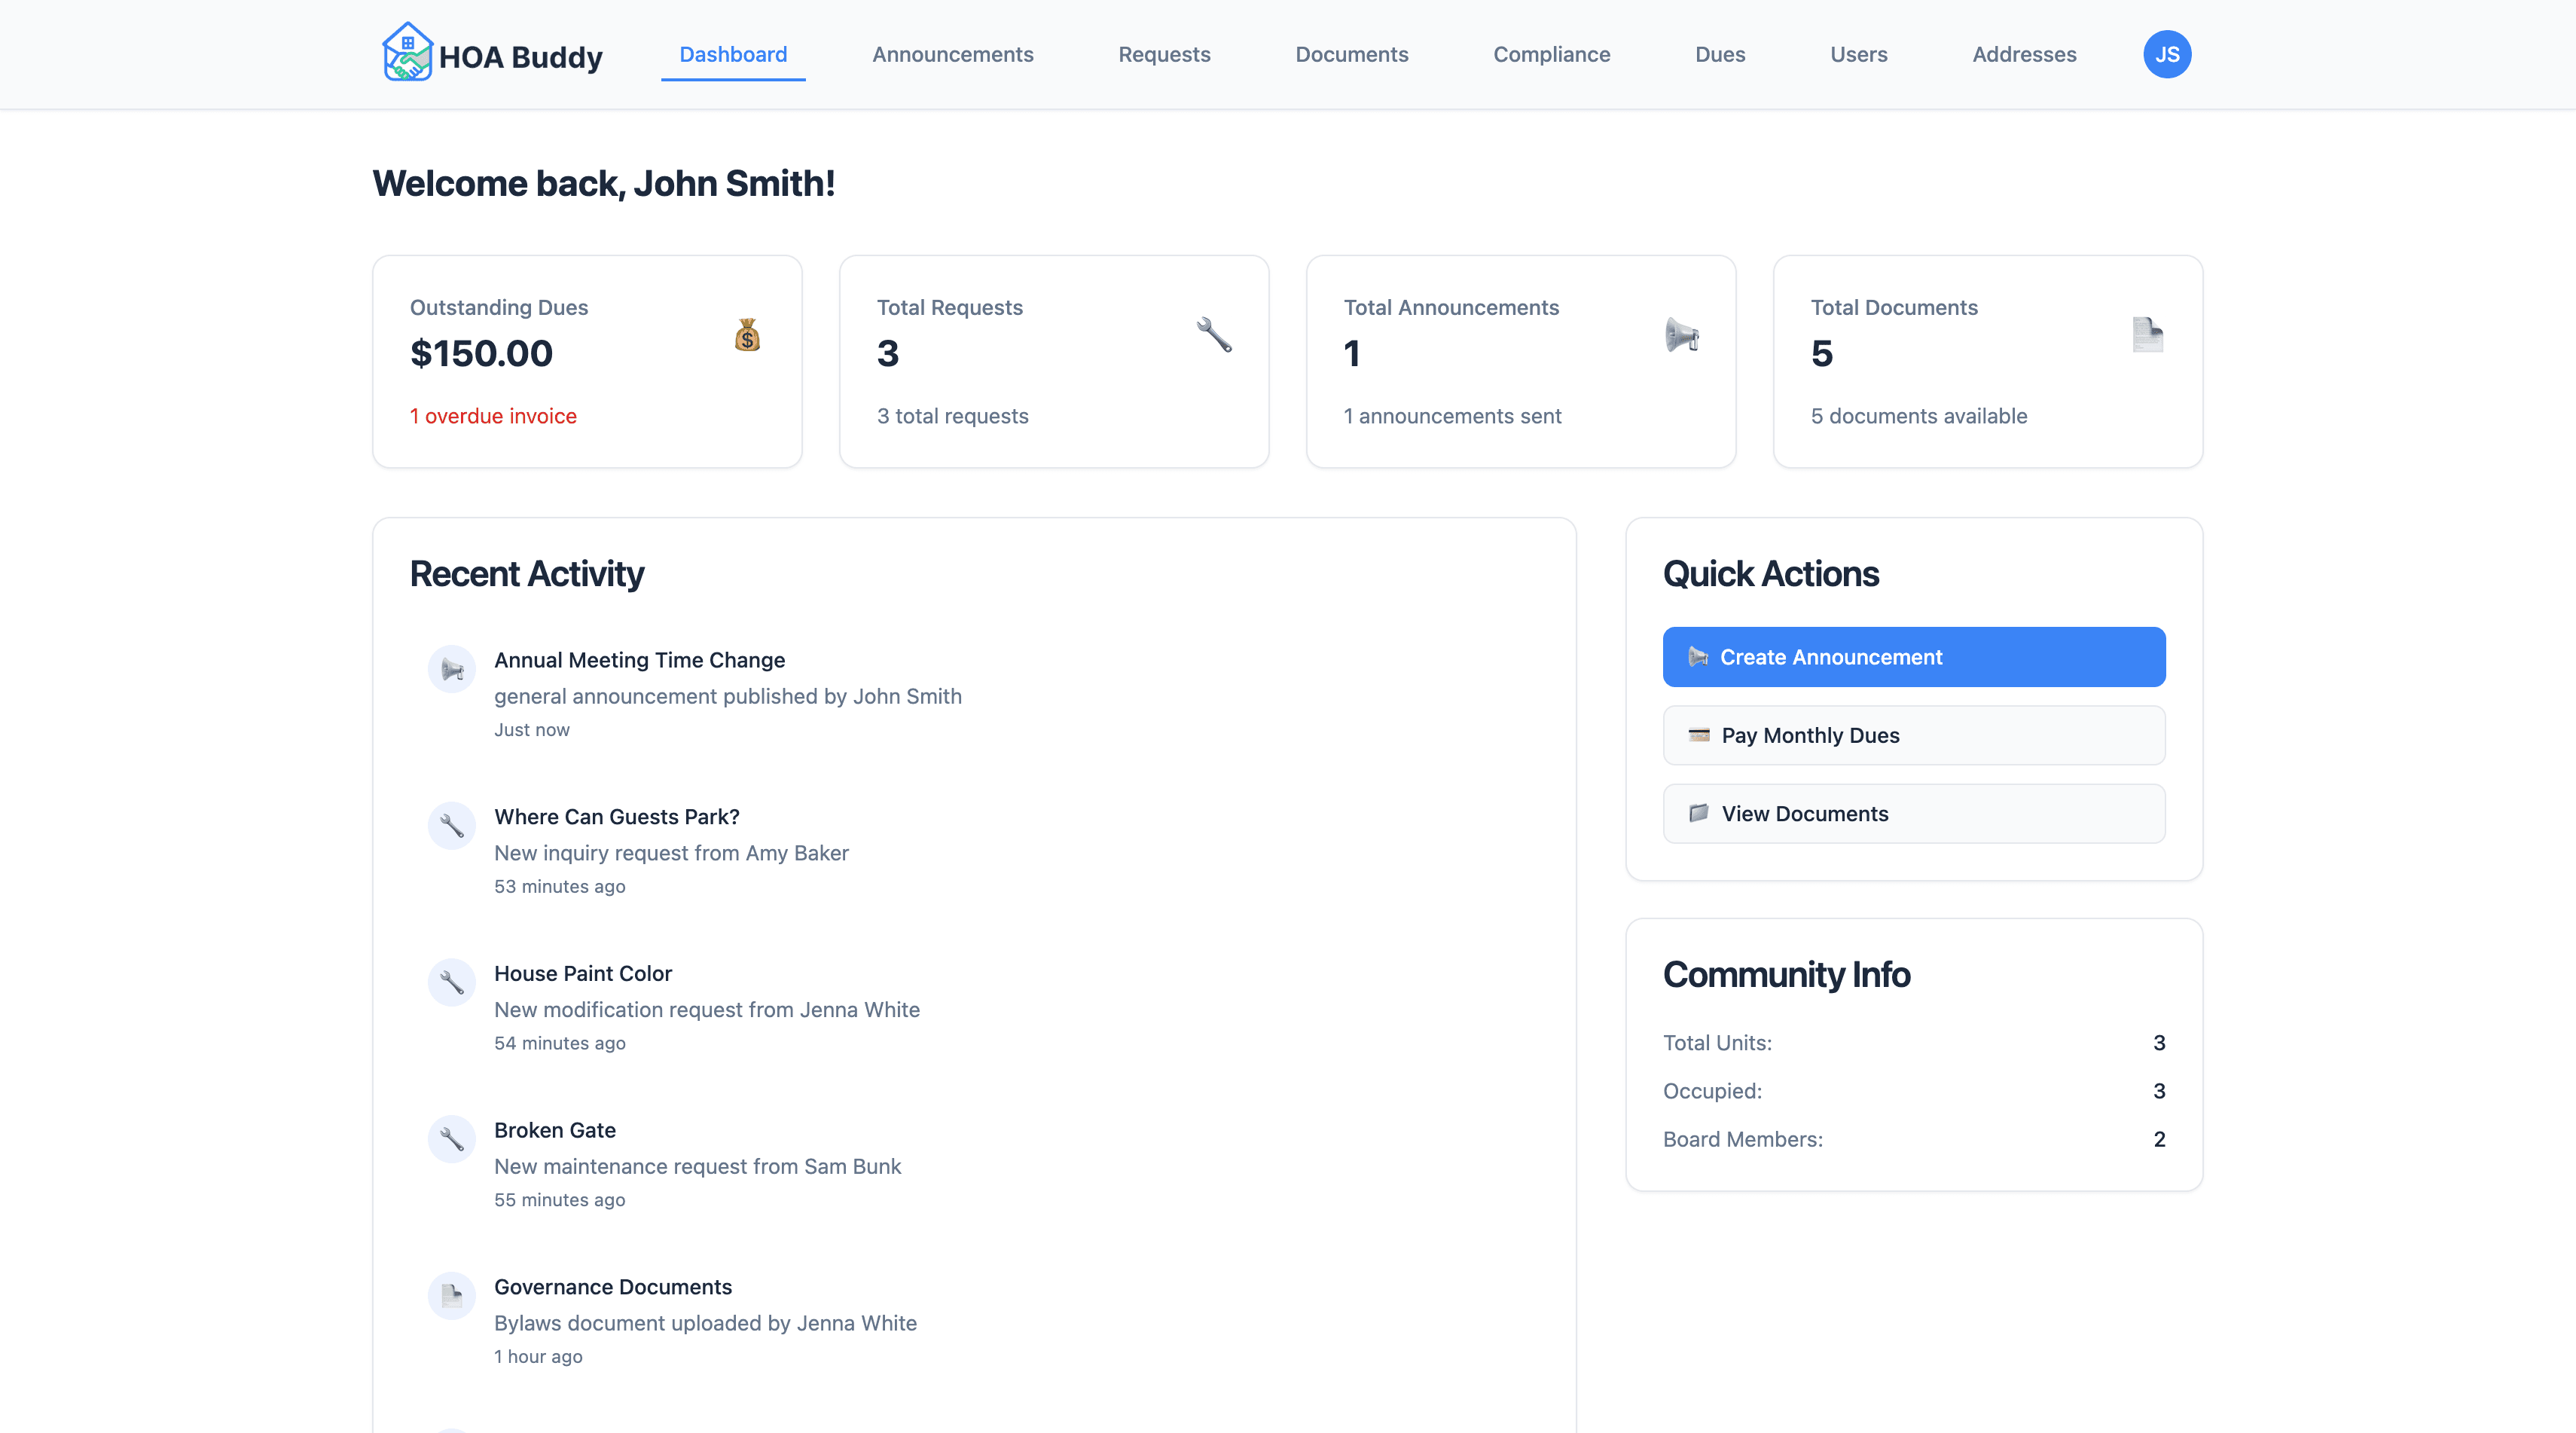The image size is (2576, 1433).
Task: Click the megaphone icon in Create Announcement button
Action: (1698, 657)
